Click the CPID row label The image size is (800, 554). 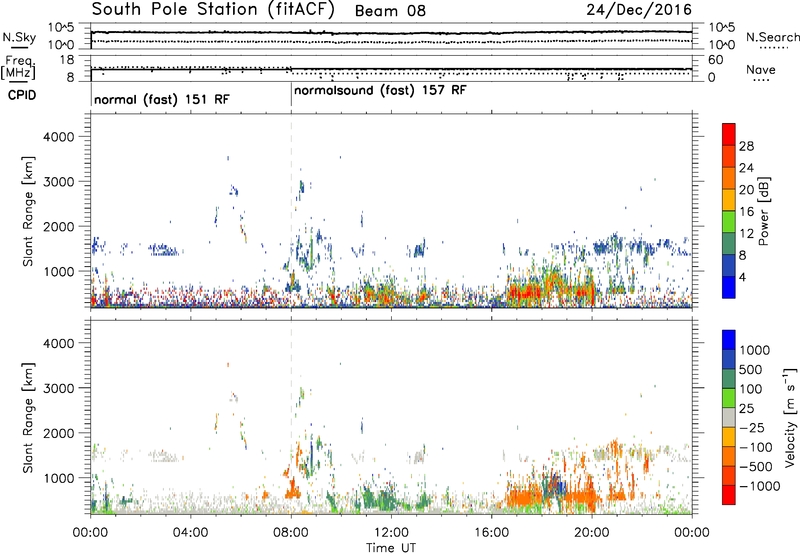coord(22,95)
